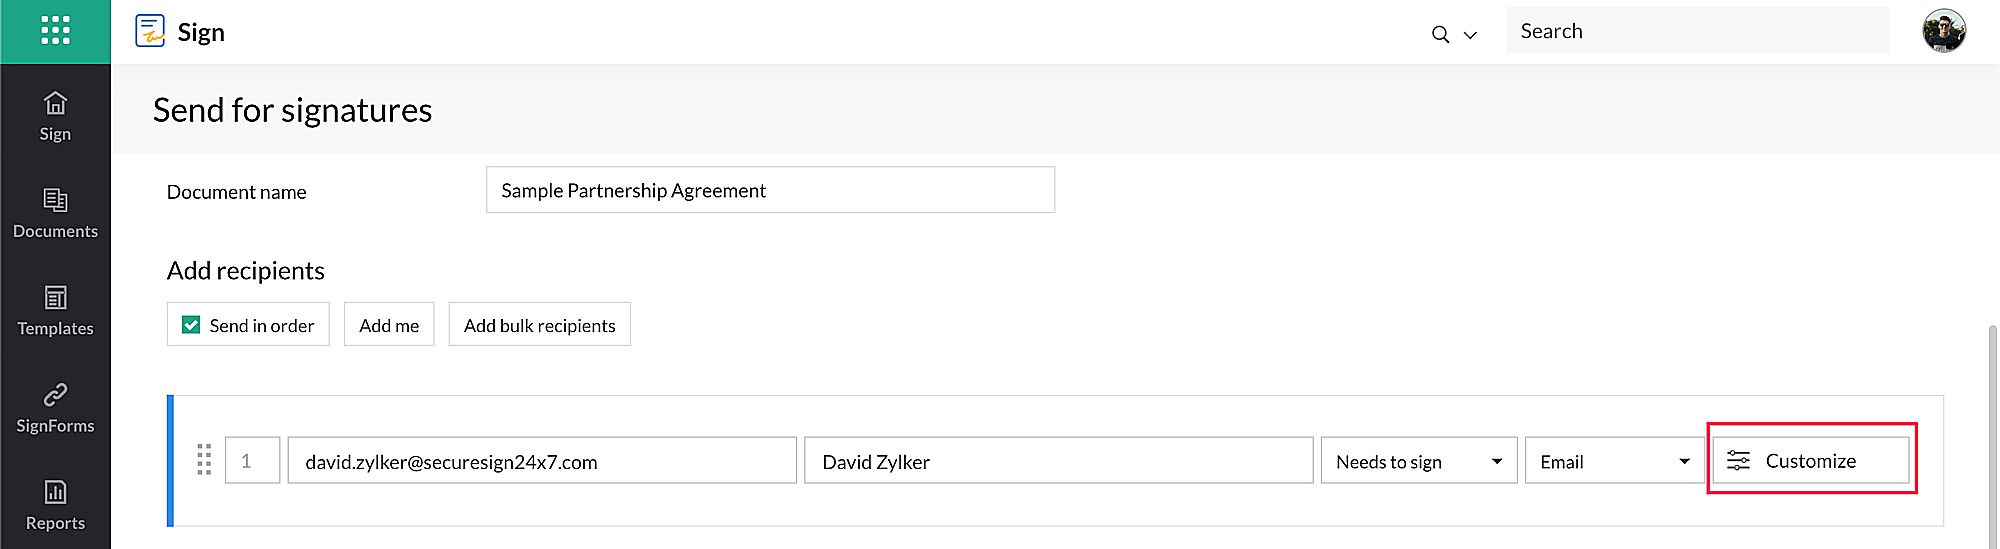The height and width of the screenshot is (549, 2000).
Task: Click the Document name input field
Action: 770,190
